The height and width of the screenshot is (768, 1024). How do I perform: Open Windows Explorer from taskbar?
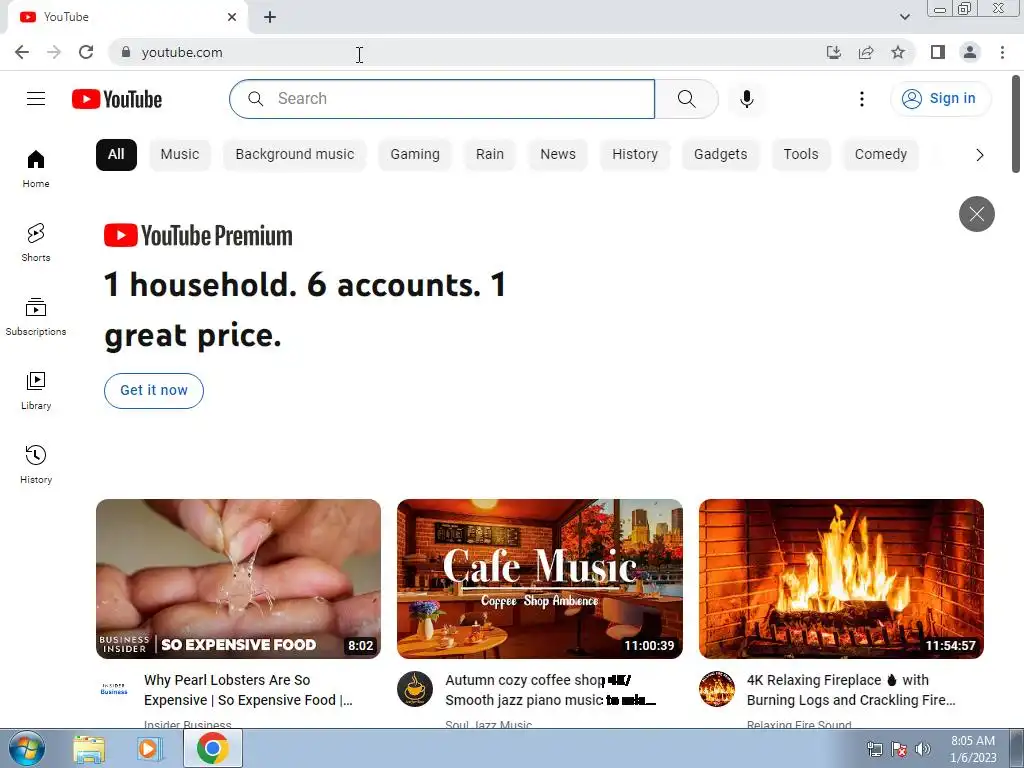tap(89, 748)
